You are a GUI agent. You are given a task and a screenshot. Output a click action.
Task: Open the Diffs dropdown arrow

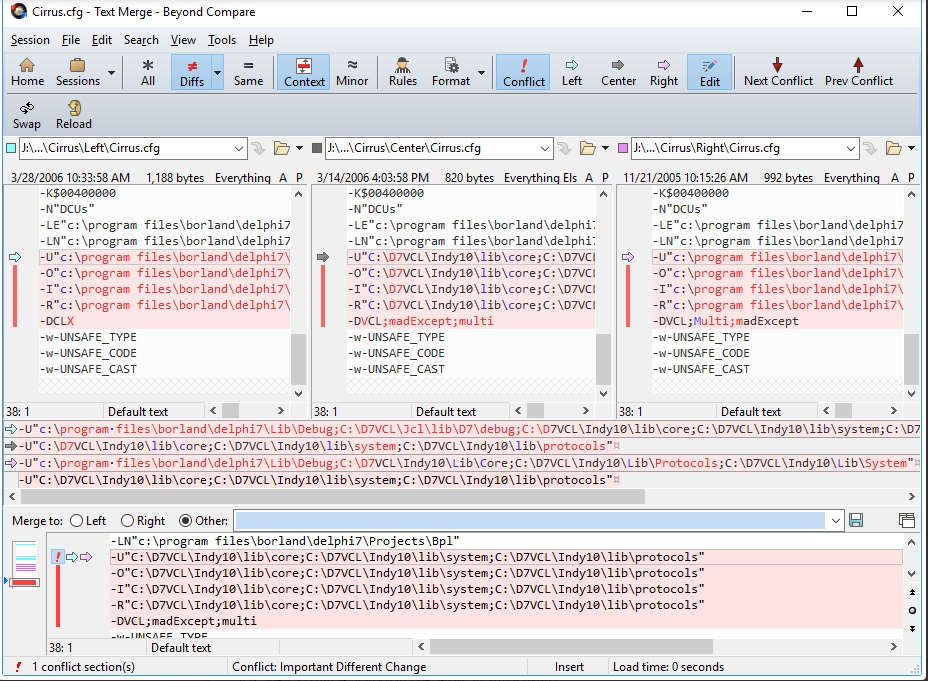coord(218,73)
